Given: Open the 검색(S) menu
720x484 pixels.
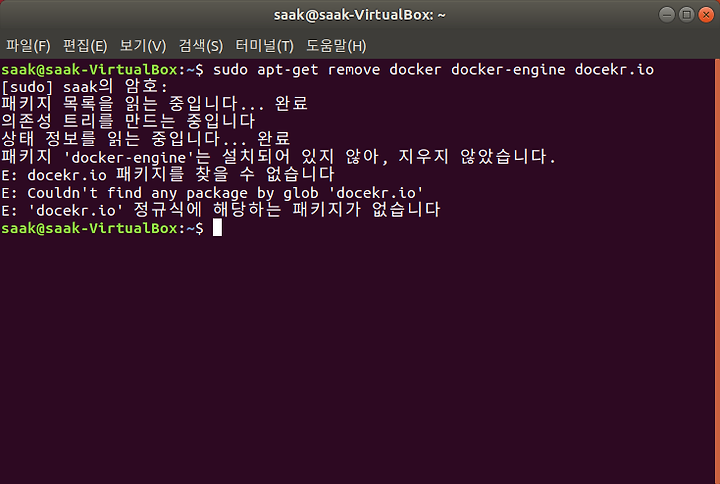Looking at the screenshot, I should [201, 45].
